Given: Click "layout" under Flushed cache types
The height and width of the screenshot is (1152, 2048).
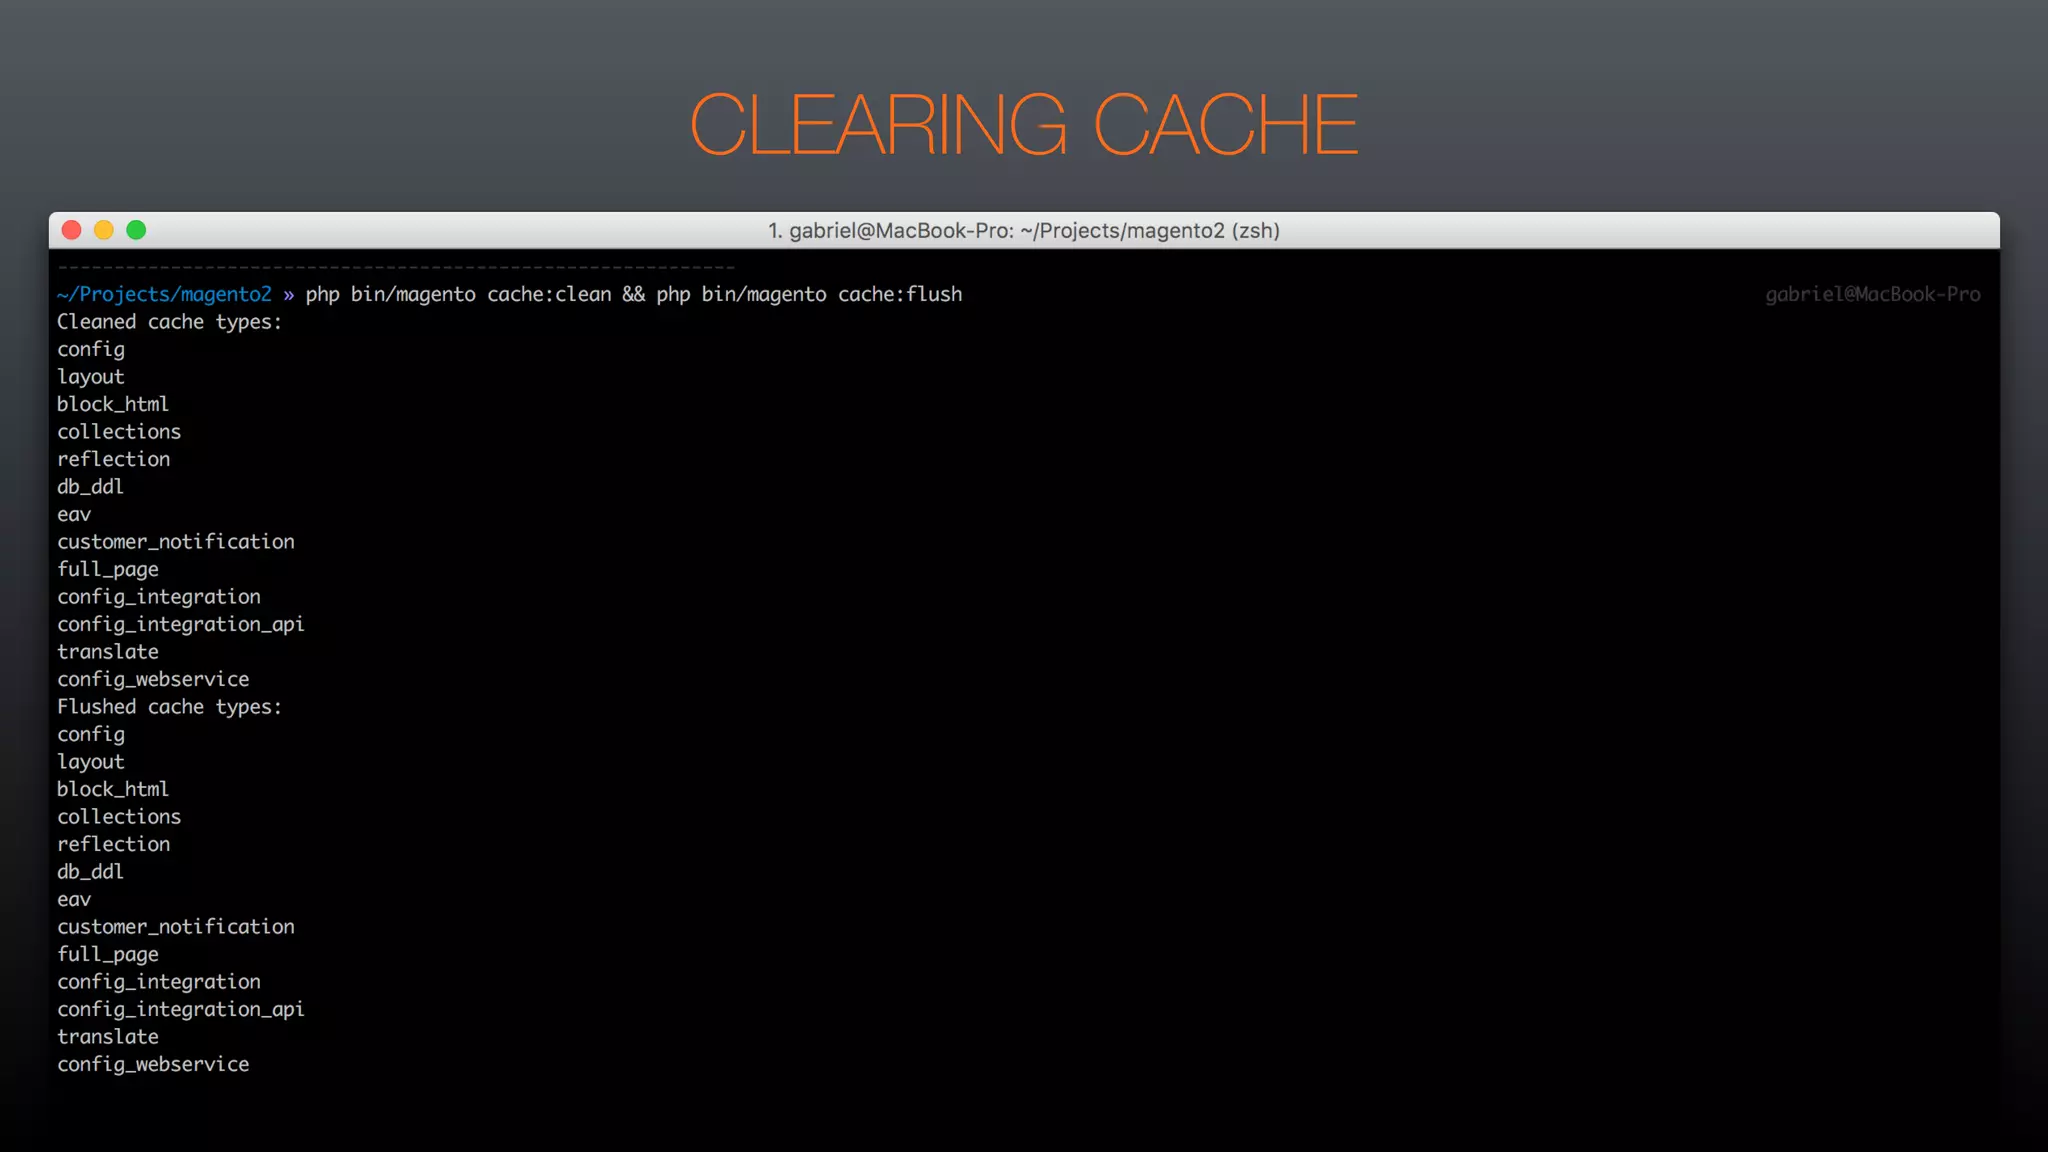Looking at the screenshot, I should pos(91,762).
